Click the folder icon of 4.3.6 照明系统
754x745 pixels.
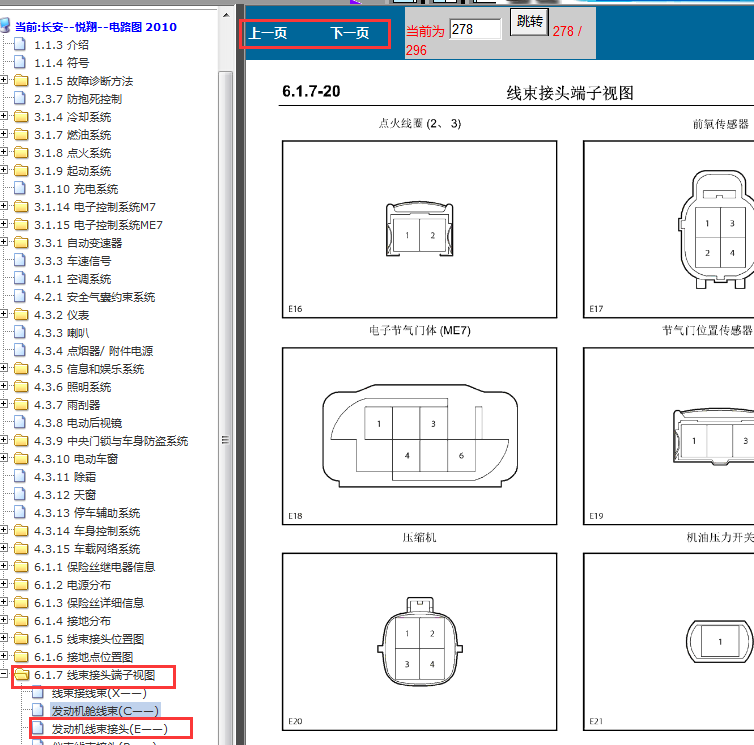[21, 387]
